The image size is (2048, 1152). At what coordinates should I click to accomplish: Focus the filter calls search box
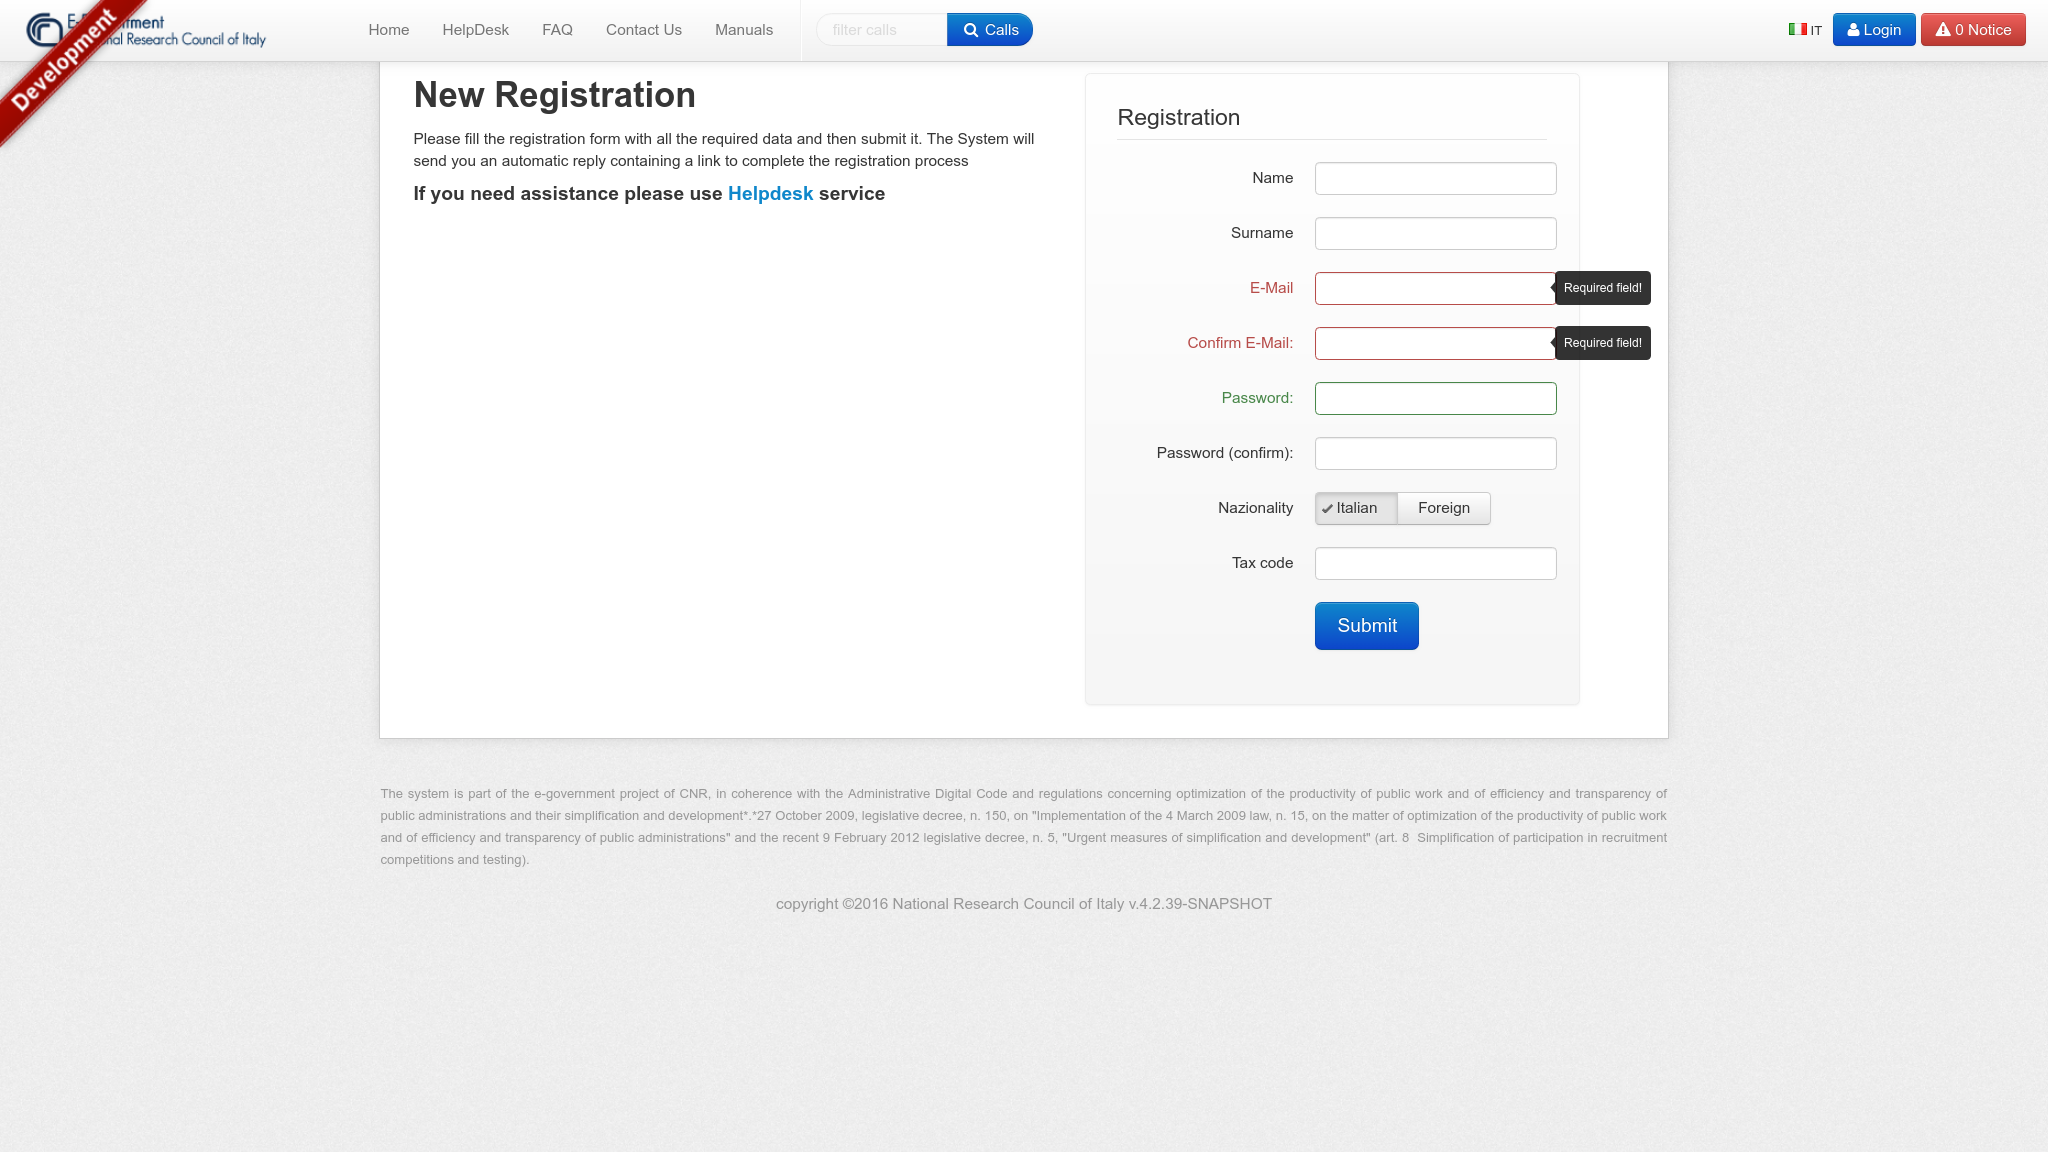882,30
